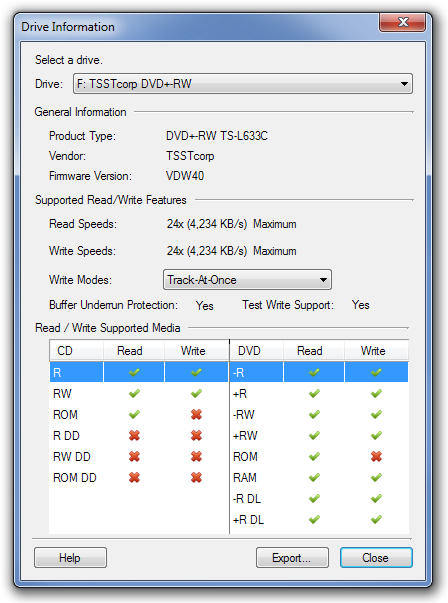Click the DVD +R write checkmark icon
This screenshot has width=448, height=603.
coord(376,393)
